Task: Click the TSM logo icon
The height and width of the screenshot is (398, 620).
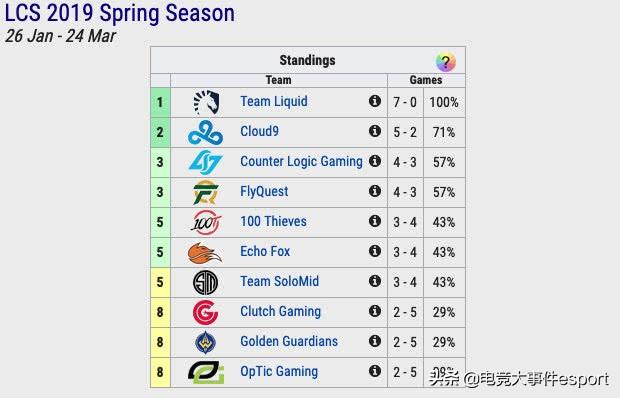Action: click(x=205, y=283)
